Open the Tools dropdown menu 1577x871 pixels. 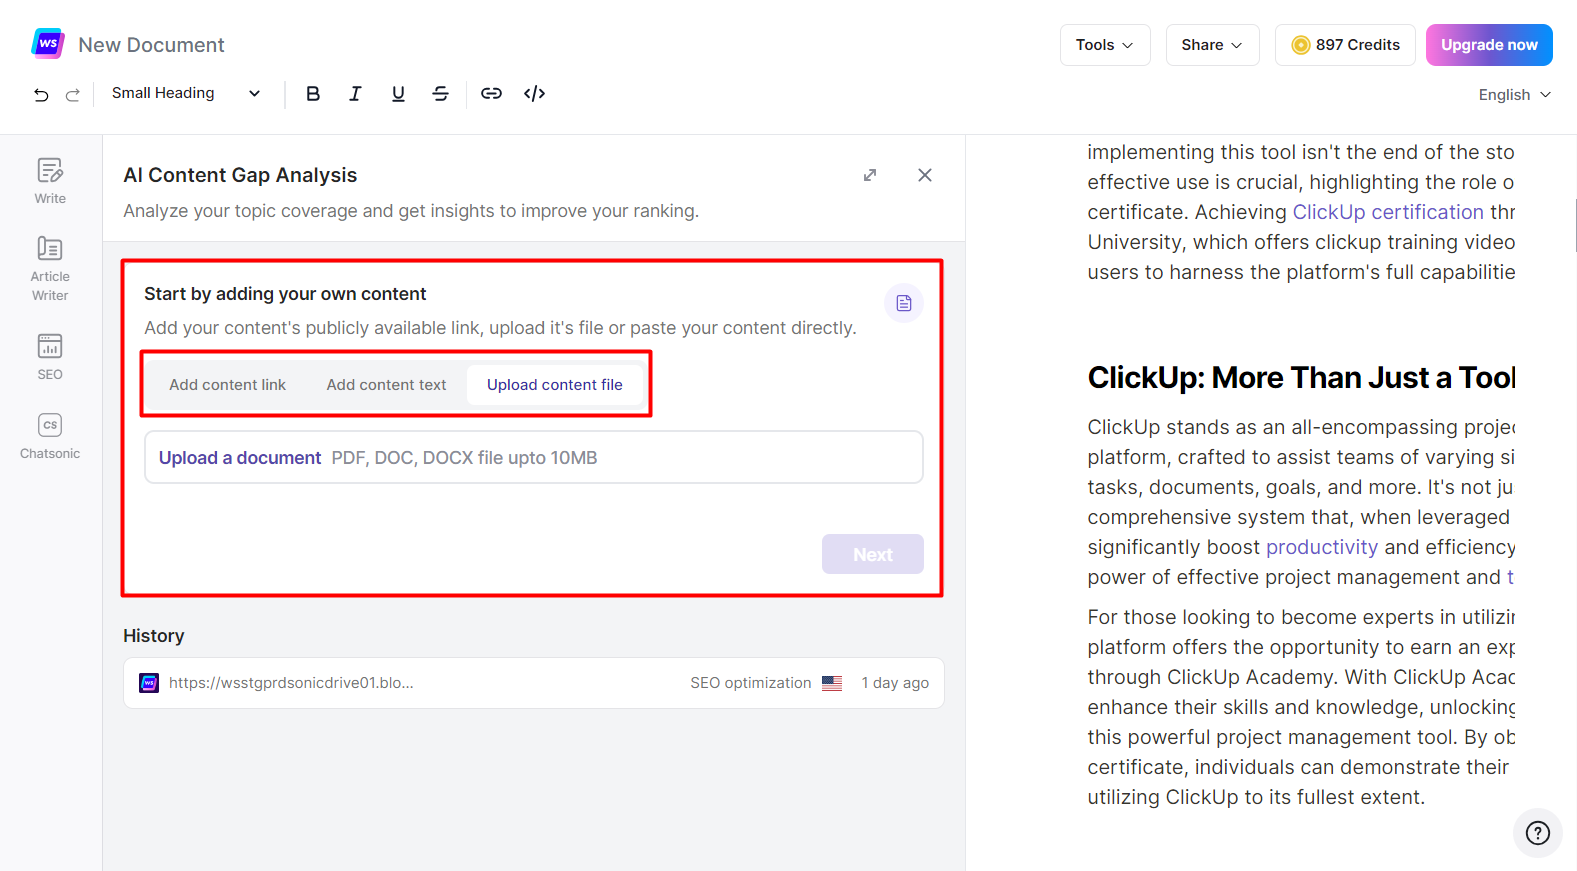1105,45
